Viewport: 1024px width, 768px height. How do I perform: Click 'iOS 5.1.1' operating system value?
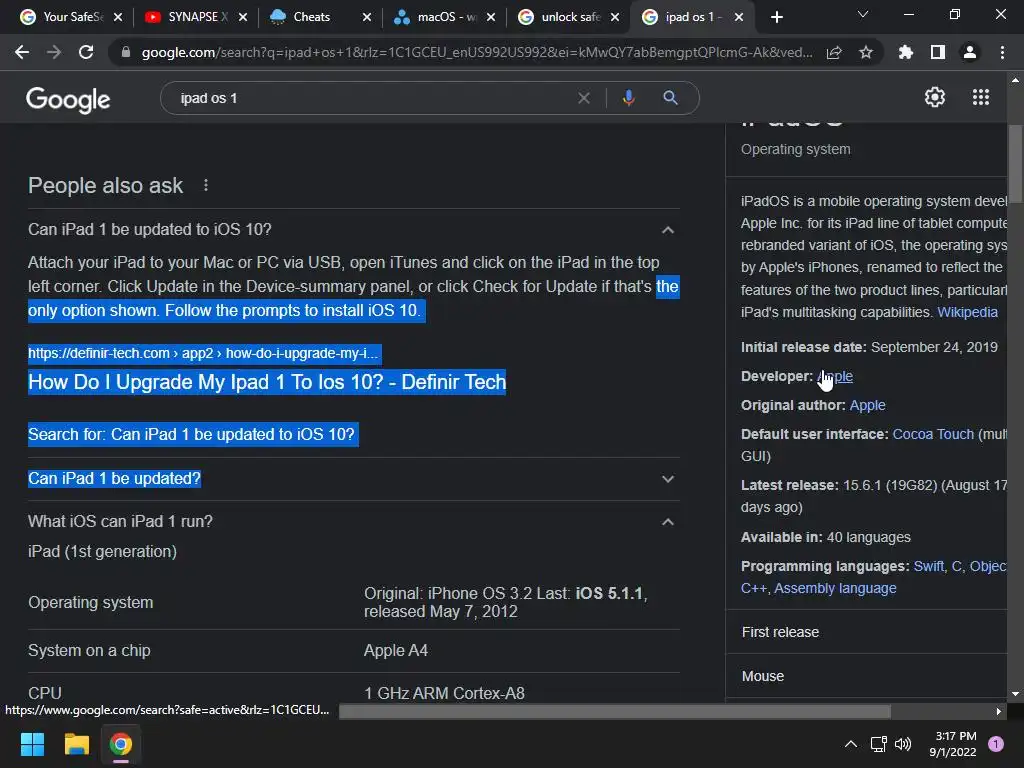608,594
